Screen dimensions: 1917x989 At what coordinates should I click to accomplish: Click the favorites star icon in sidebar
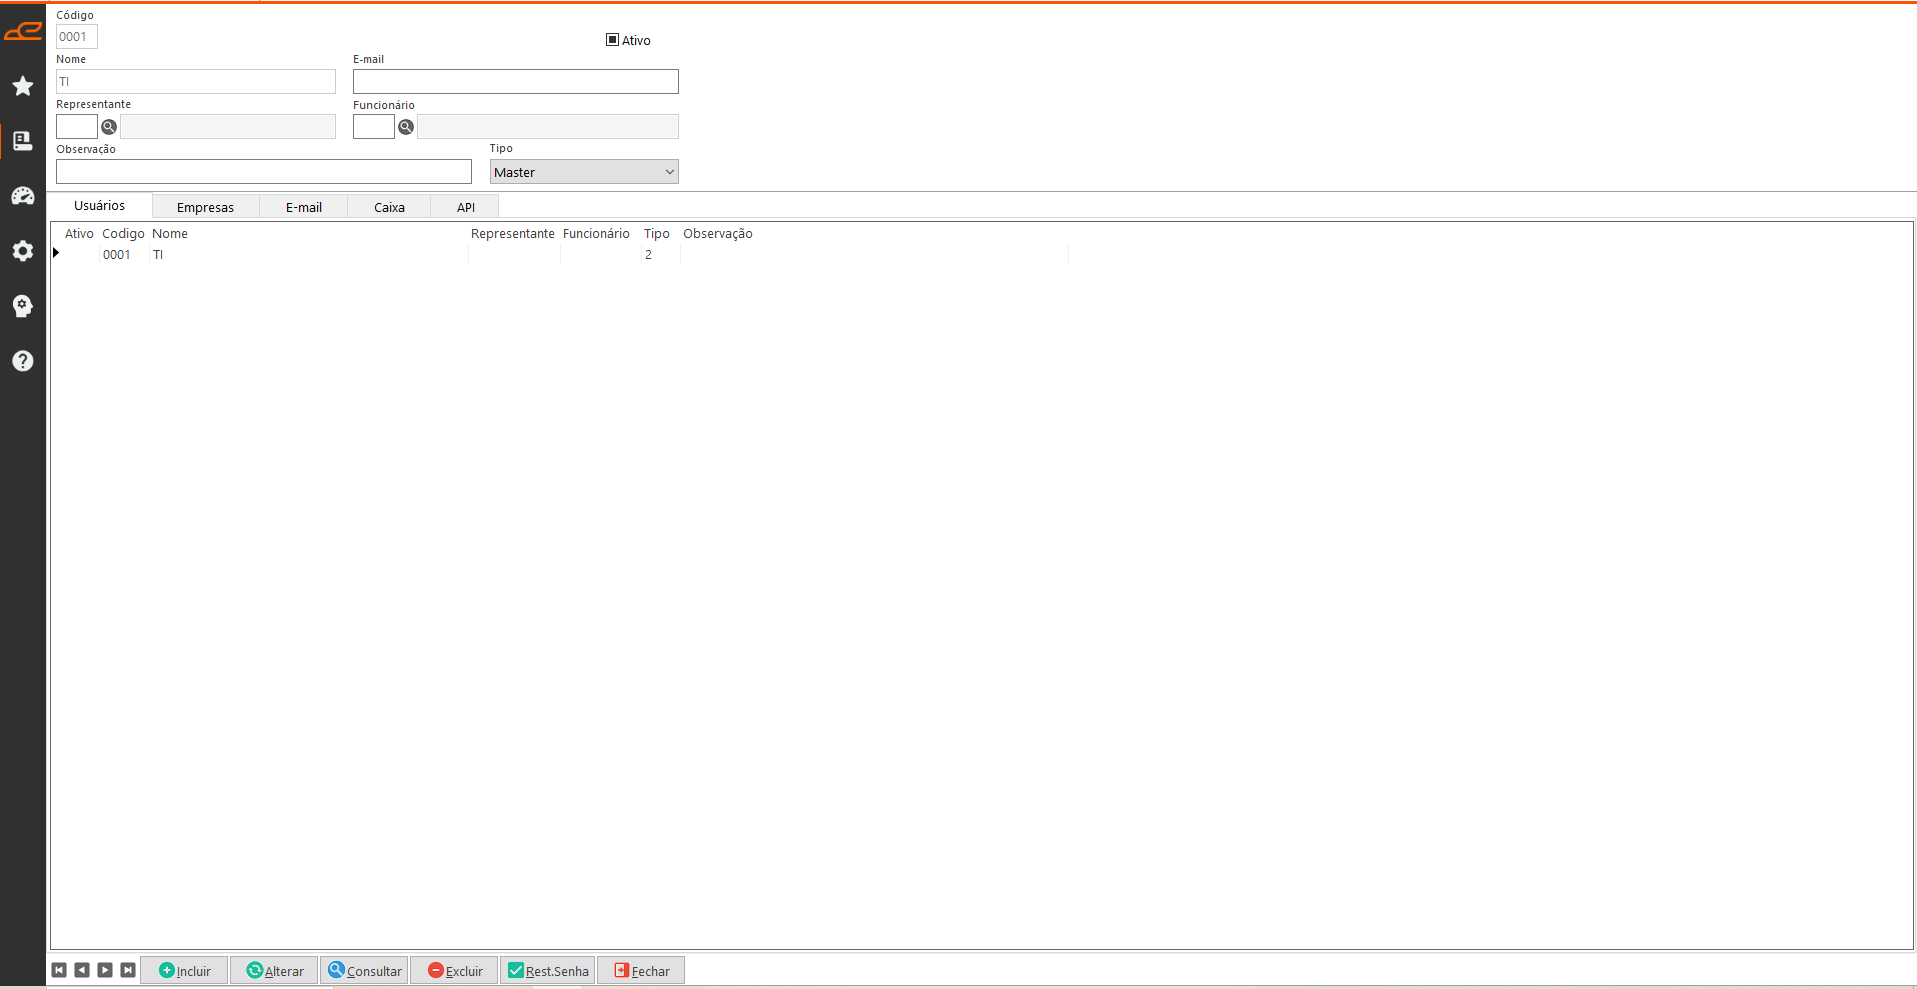pos(23,86)
